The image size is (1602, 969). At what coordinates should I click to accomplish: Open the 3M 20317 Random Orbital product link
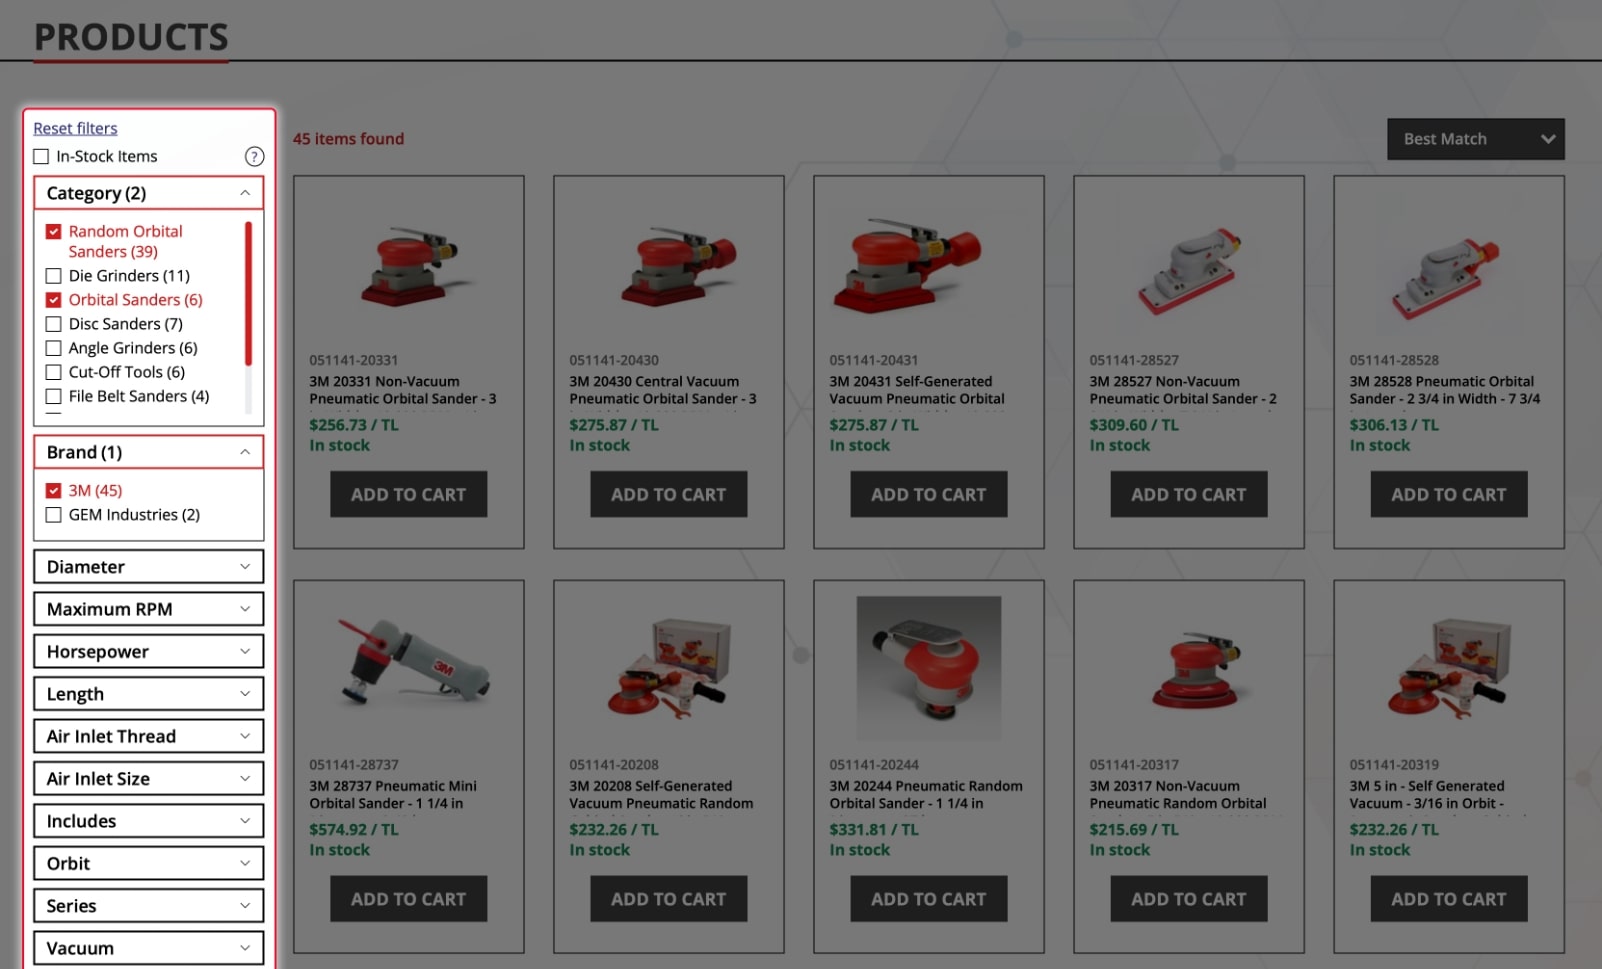tap(1178, 795)
